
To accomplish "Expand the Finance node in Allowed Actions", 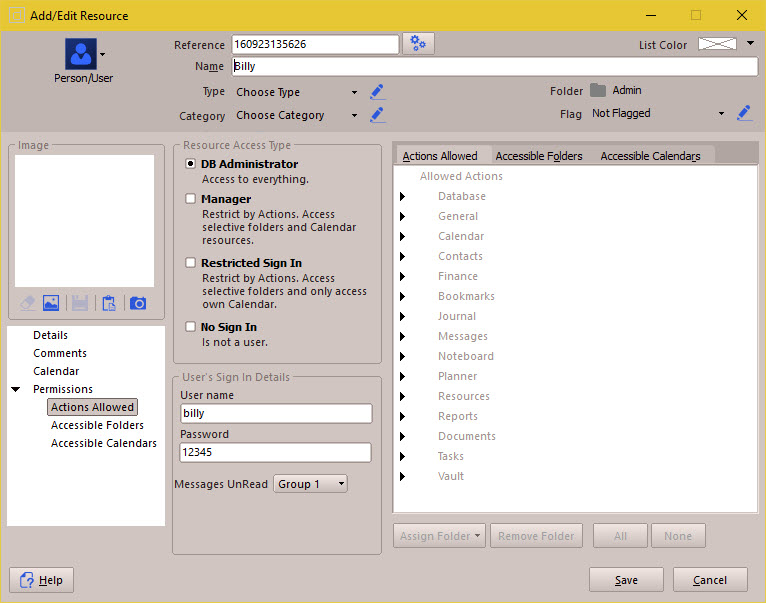I will tap(403, 276).
